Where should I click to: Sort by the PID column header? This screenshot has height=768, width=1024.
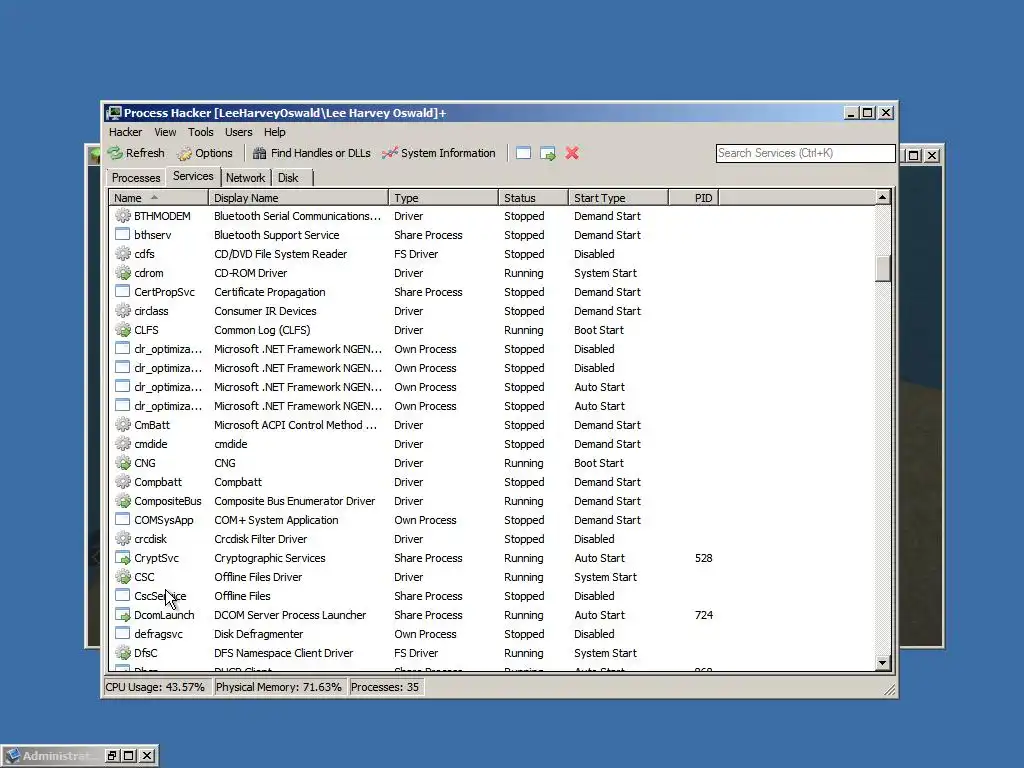694,198
